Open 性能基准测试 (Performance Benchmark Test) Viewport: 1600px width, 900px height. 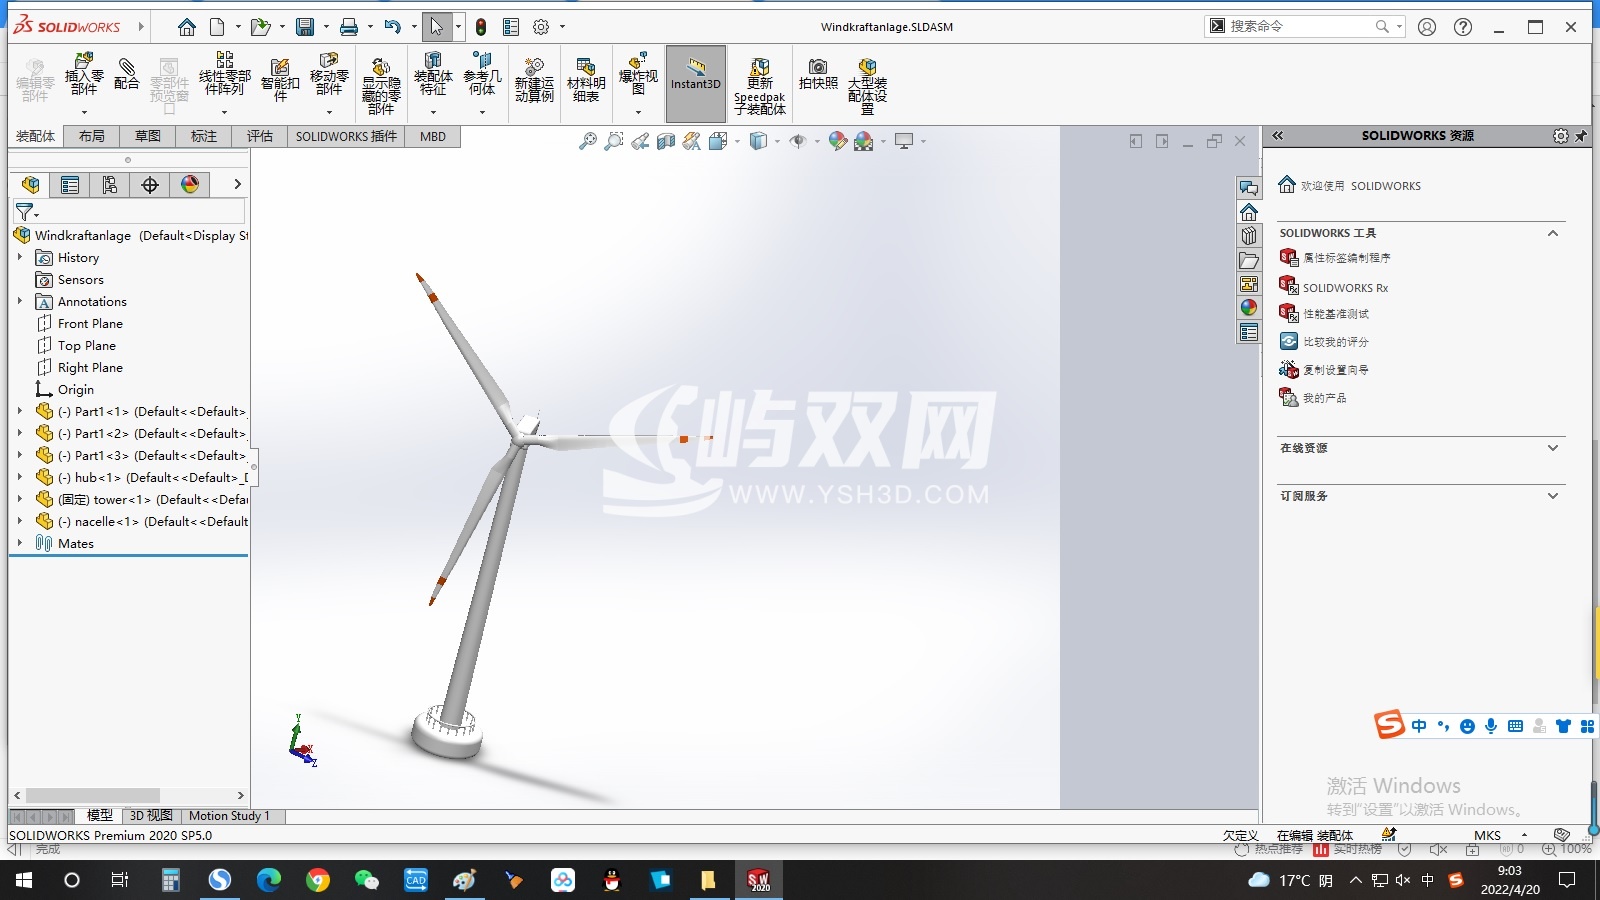point(1324,314)
